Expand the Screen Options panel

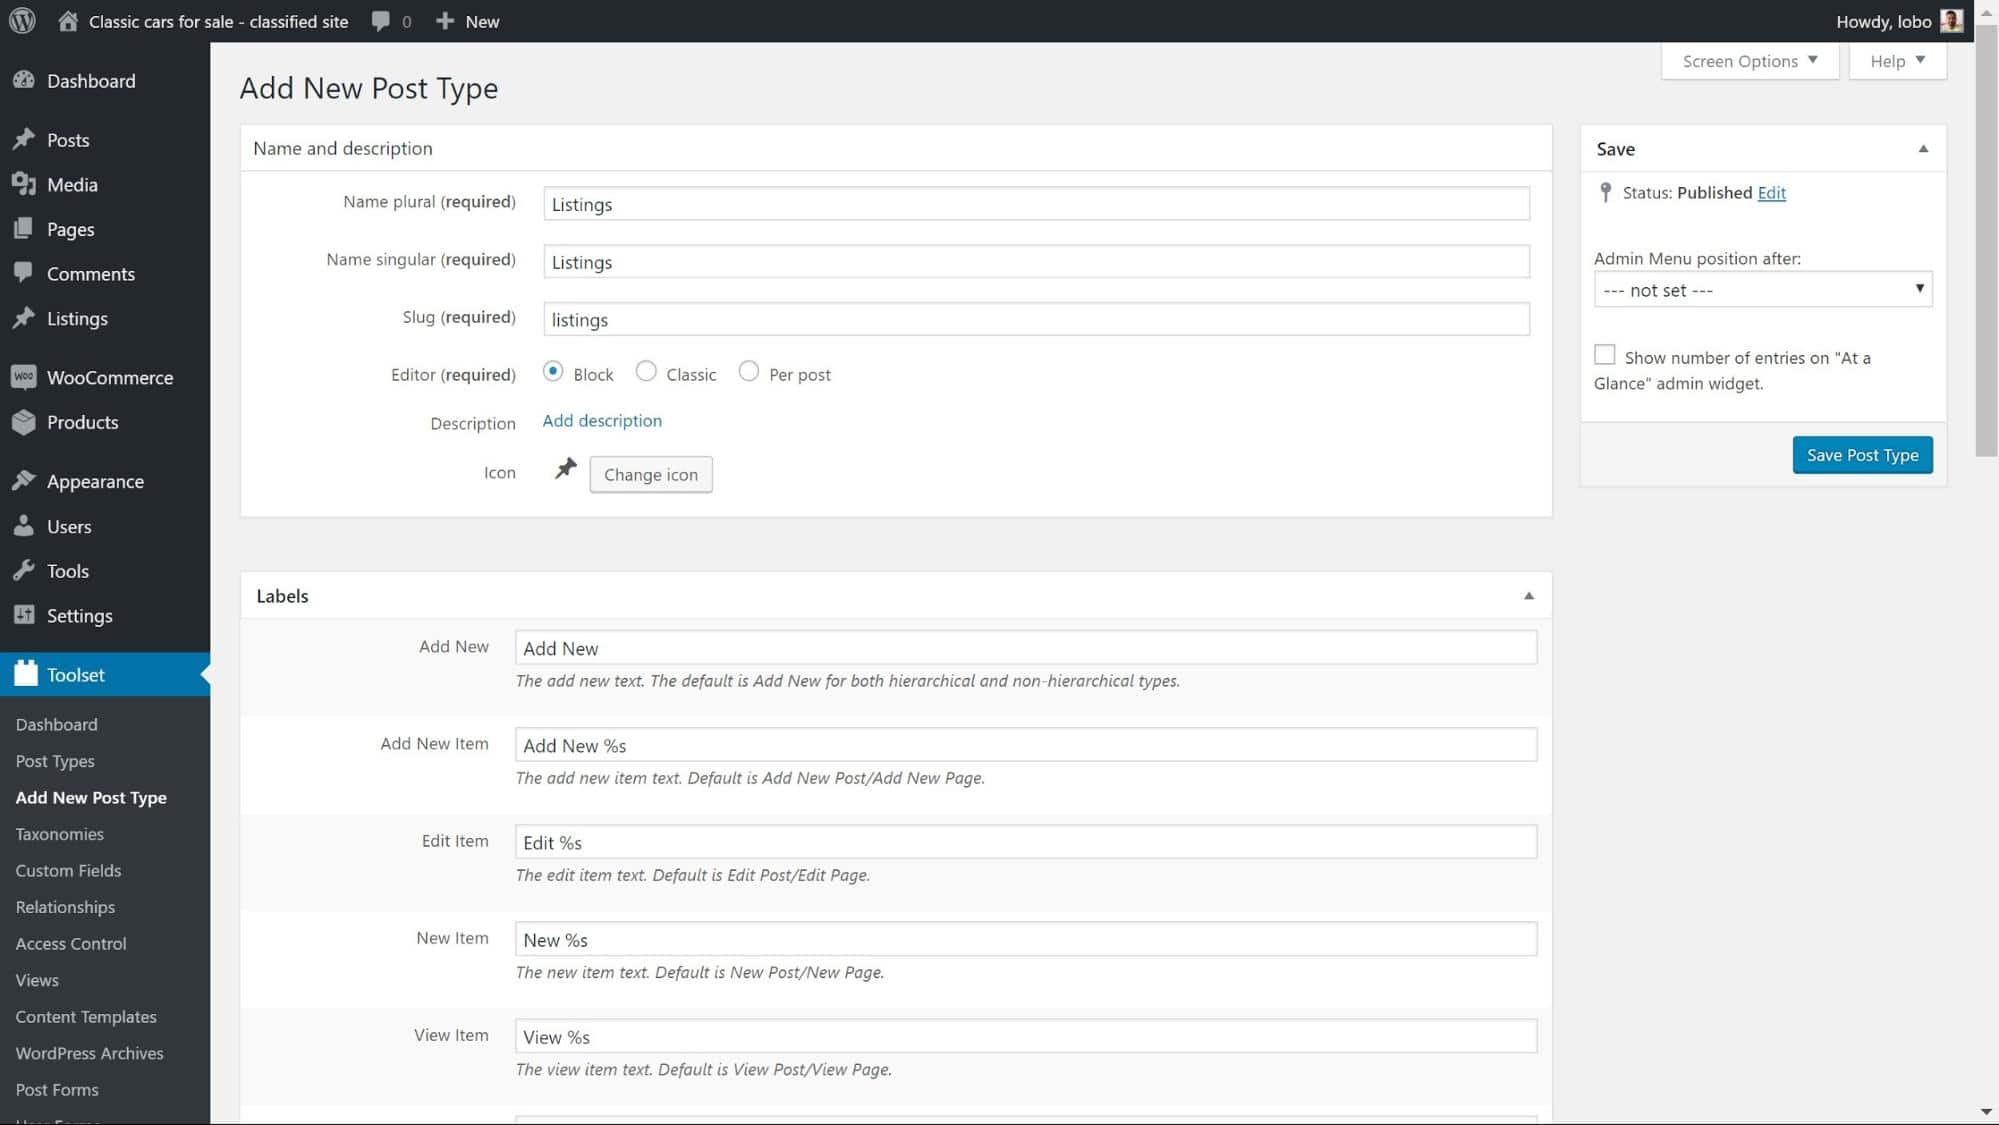pyautogui.click(x=1749, y=61)
